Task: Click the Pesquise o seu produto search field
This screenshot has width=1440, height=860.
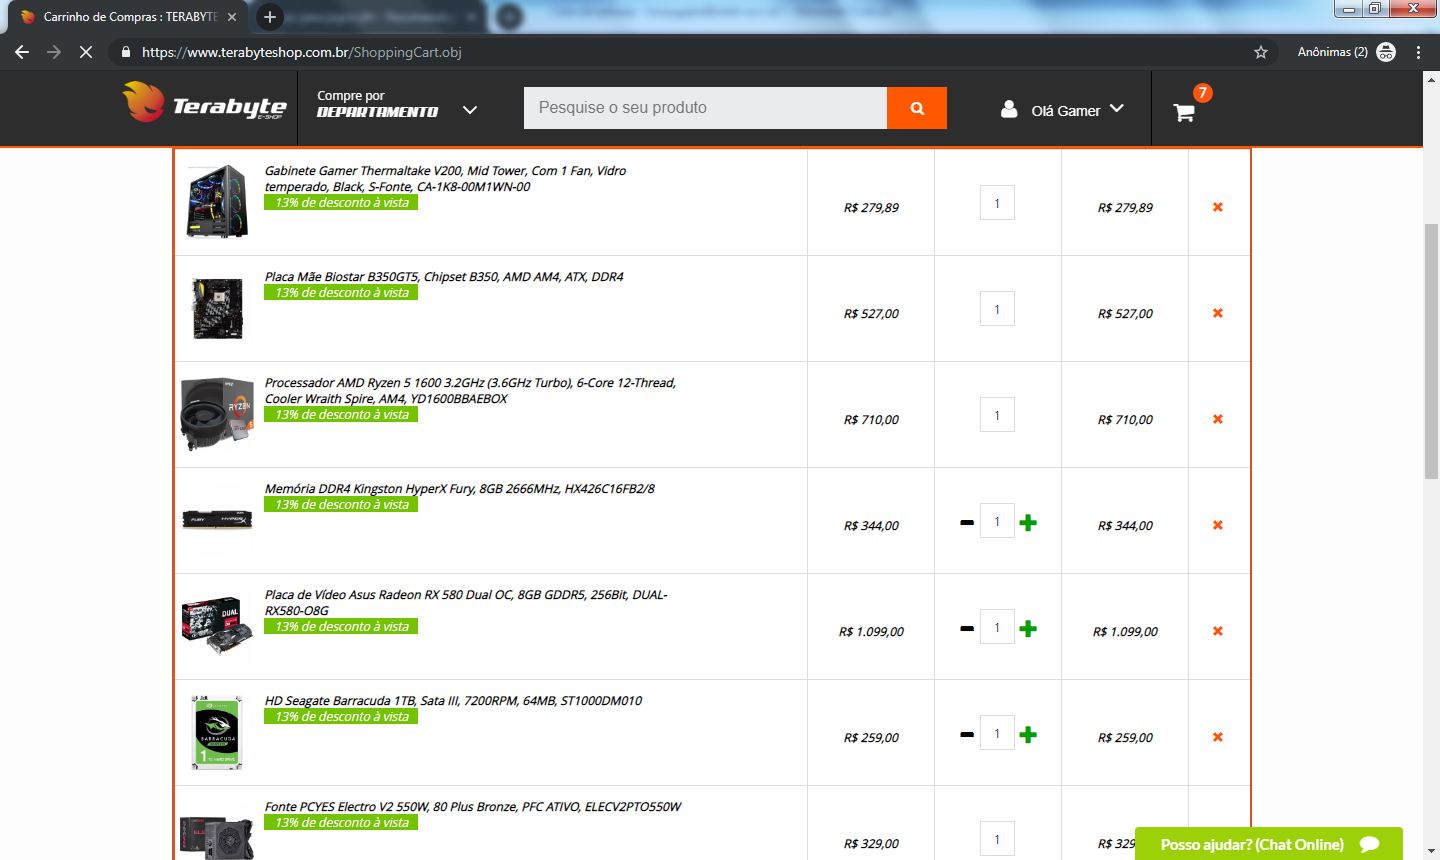Action: 705,108
